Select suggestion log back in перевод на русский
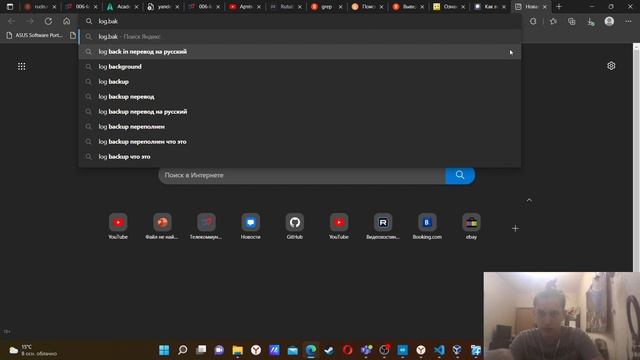This screenshot has height=360, width=640. coord(300,52)
